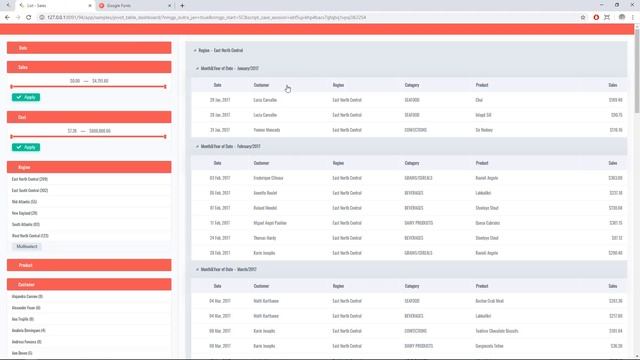Viewport: 640px width, 360px height.
Task: Close the List - Sales tab
Action: pyautogui.click(x=90, y=6)
